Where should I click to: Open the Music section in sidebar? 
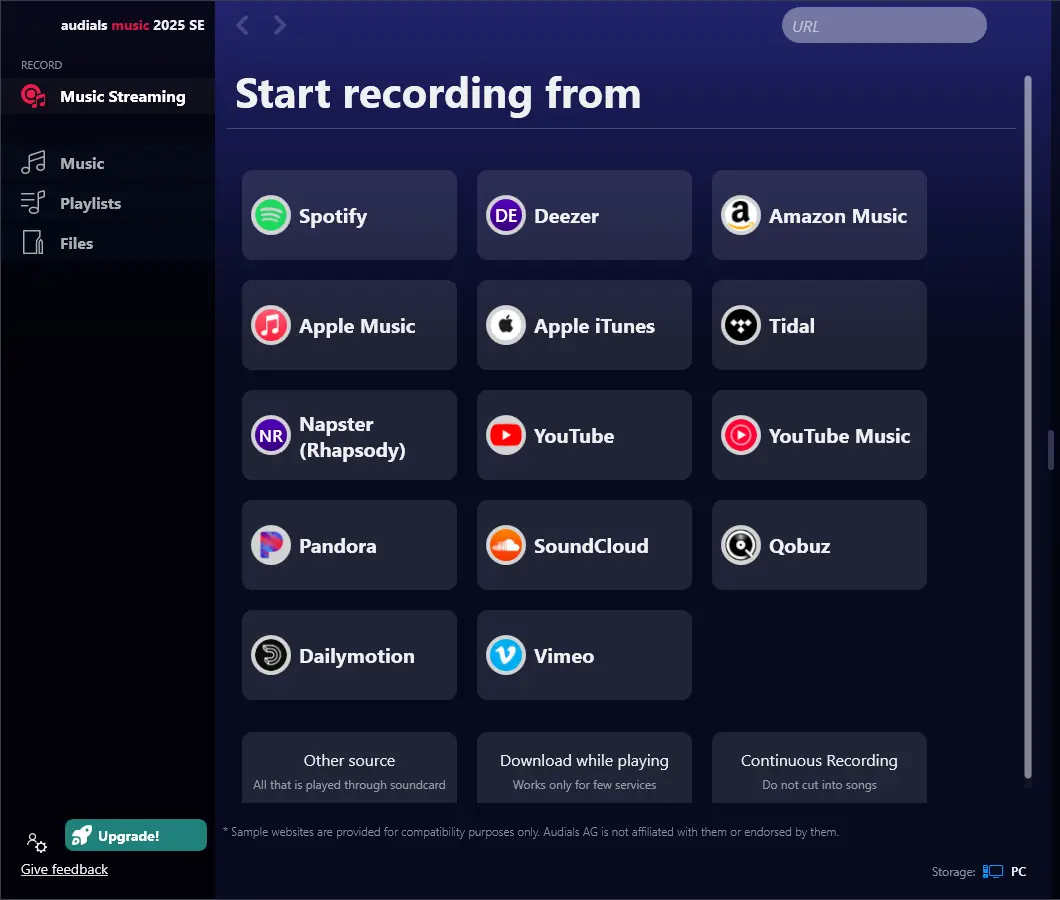(81, 163)
